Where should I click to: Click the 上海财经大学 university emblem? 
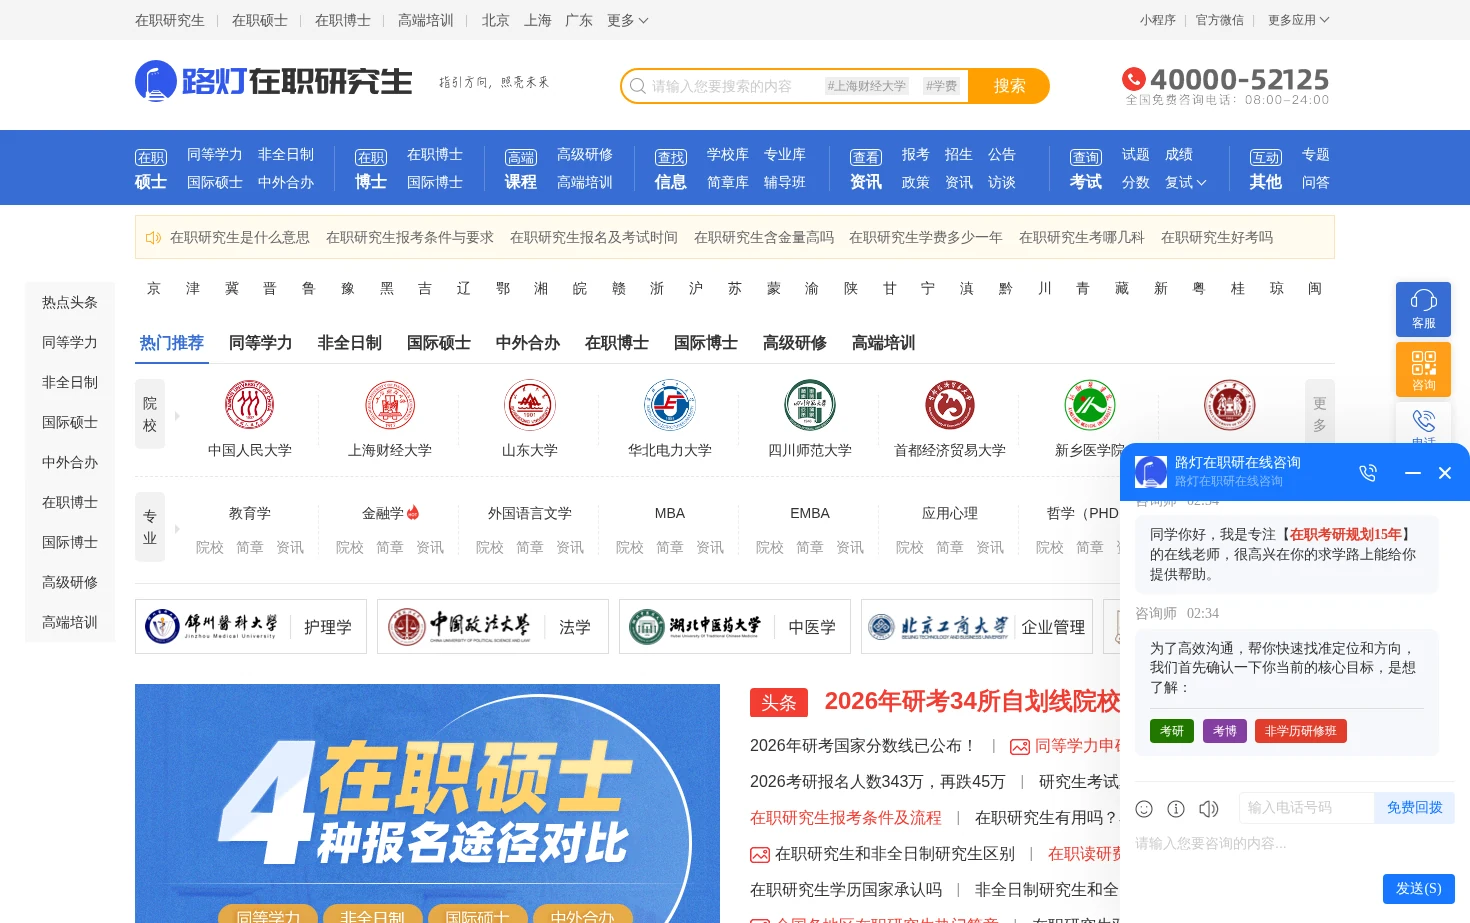(x=390, y=405)
